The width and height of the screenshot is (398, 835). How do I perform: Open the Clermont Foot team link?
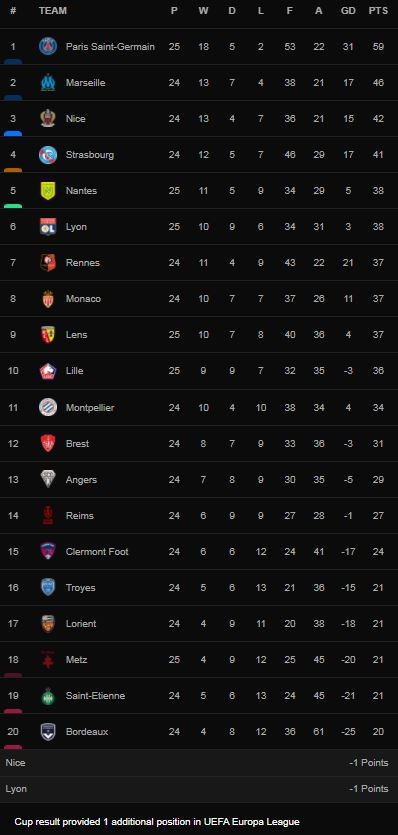[x=97, y=552]
